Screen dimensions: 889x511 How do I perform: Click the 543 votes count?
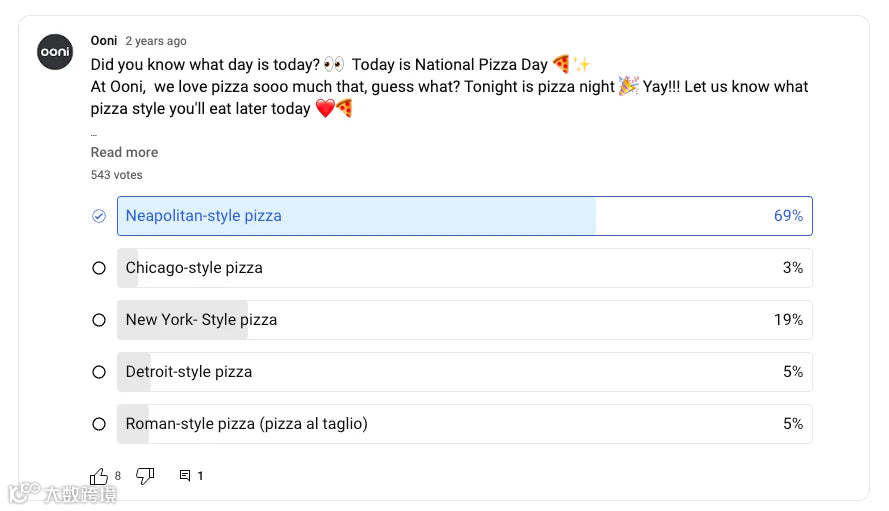click(x=116, y=175)
